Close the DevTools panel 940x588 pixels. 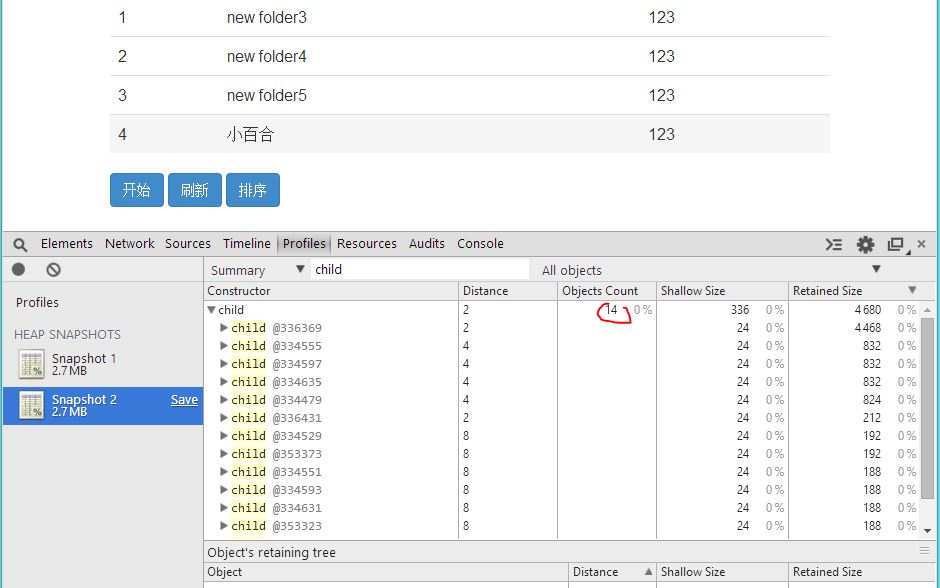coord(922,244)
